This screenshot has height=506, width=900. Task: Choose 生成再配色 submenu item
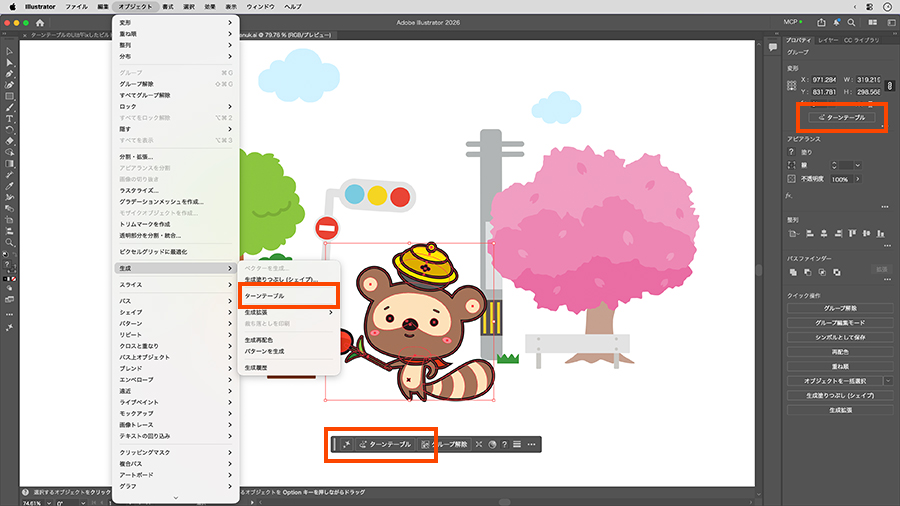(289, 340)
